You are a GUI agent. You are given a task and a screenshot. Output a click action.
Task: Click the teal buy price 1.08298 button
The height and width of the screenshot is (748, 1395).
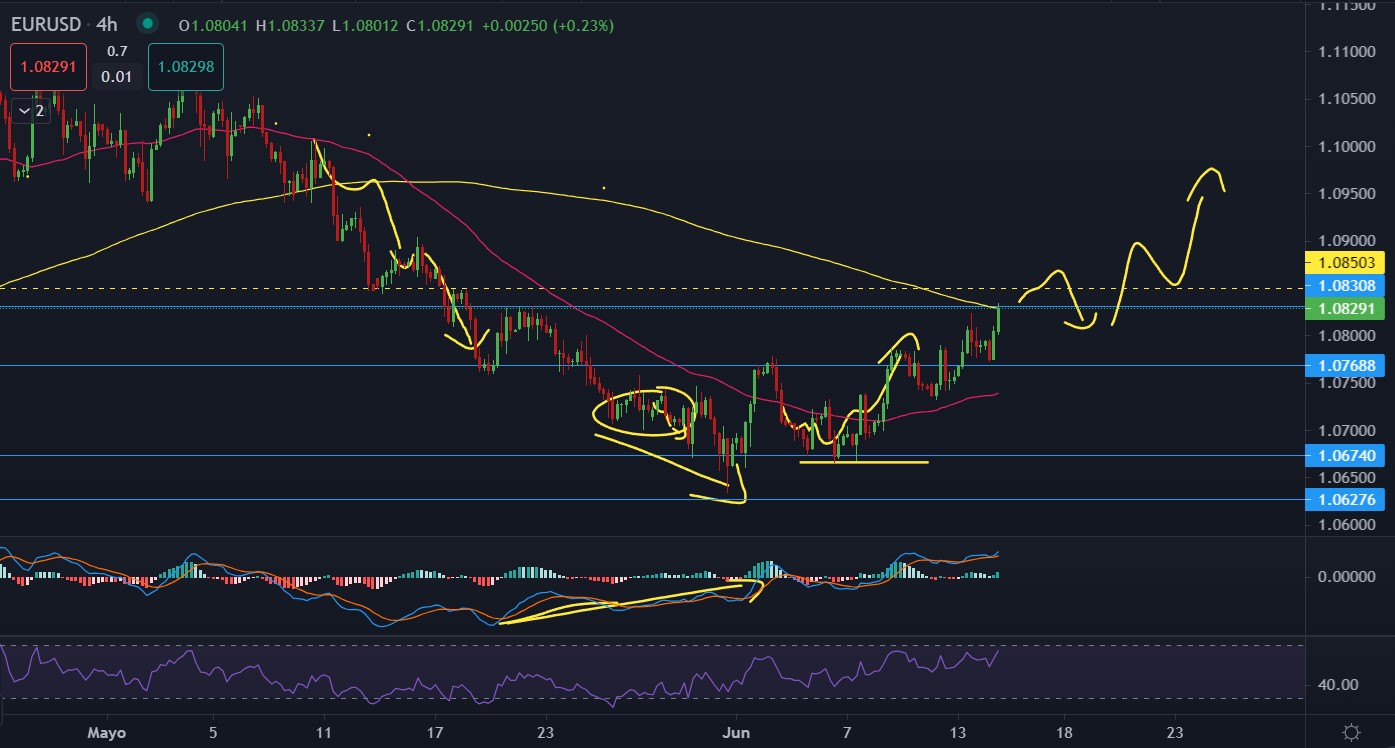point(185,69)
